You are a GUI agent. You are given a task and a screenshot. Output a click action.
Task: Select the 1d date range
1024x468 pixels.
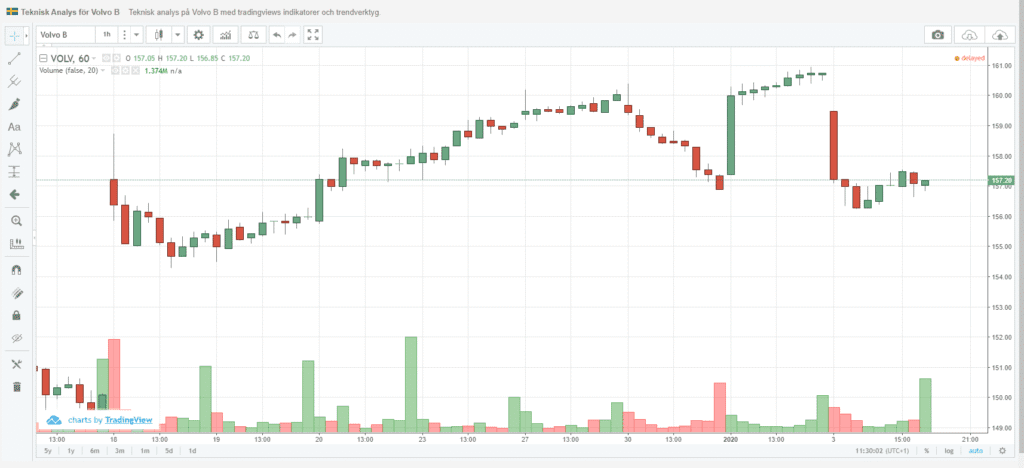192,451
